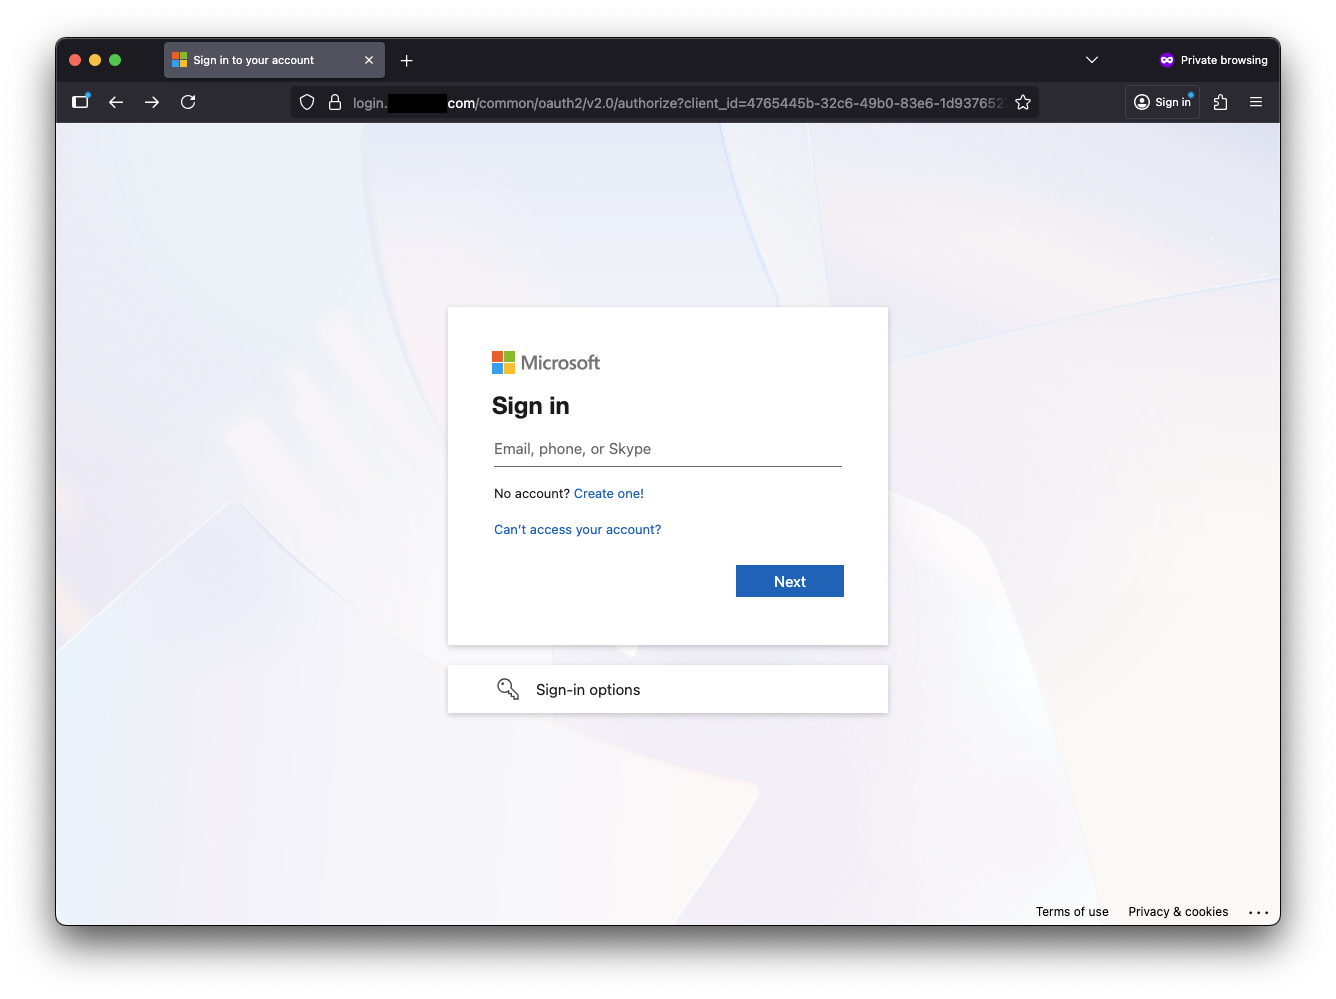Click the sidebar toggle icon in toolbar
Image resolution: width=1336 pixels, height=999 pixels.
click(81, 102)
